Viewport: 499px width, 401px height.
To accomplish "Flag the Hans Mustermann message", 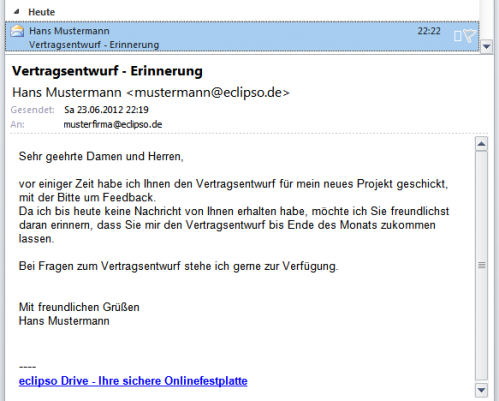I will (x=469, y=36).
